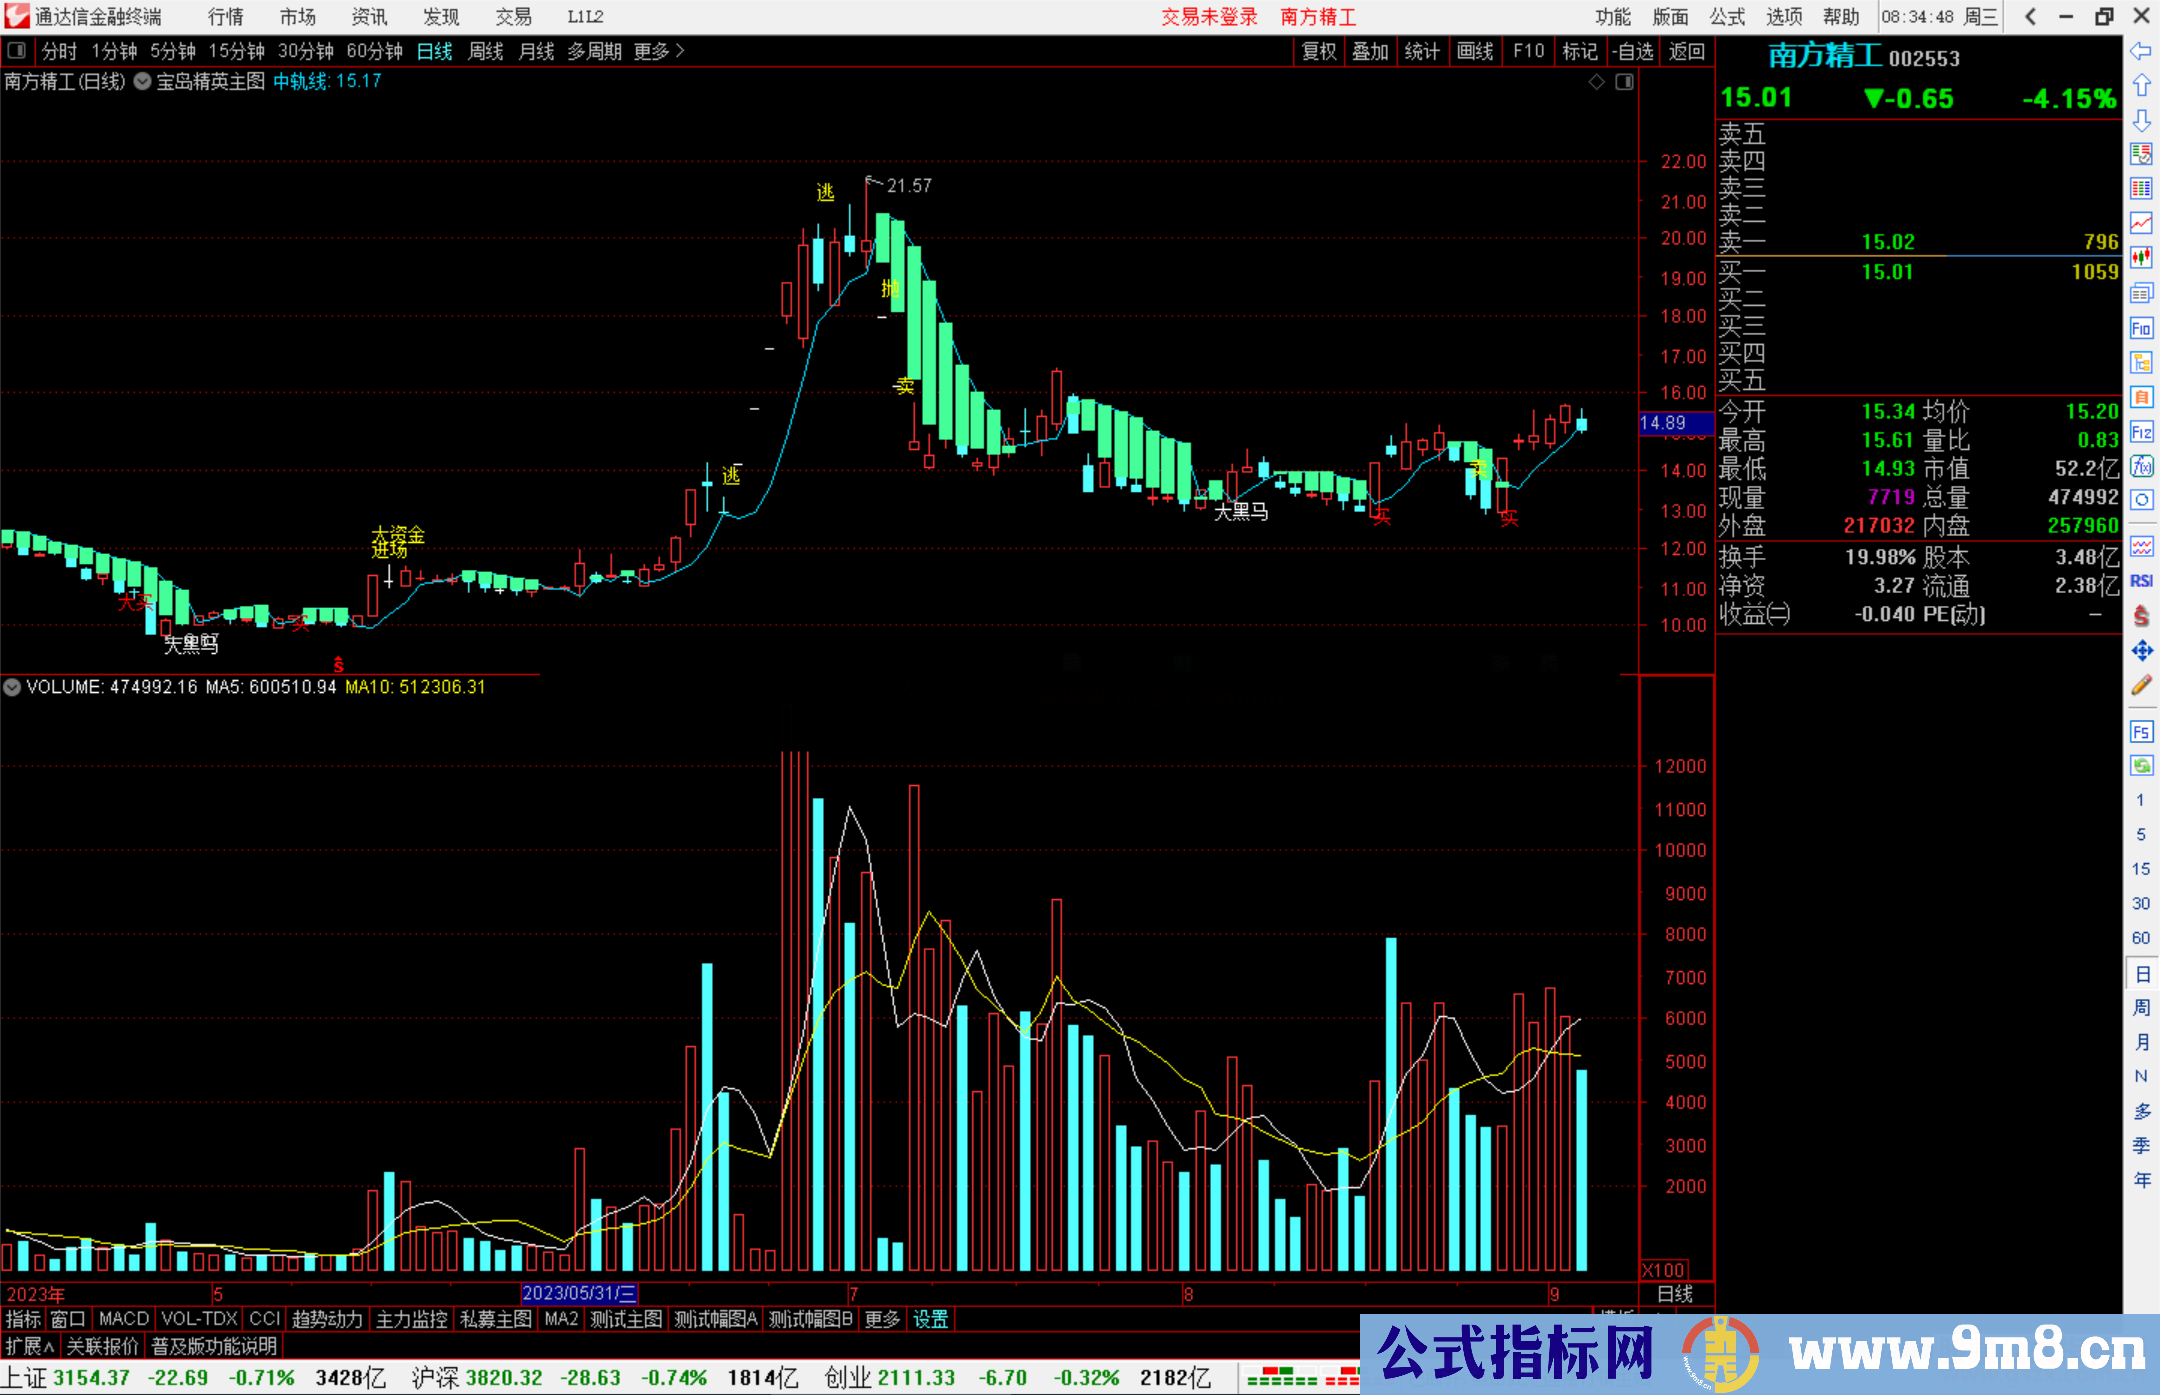This screenshot has width=2160, height=1395.
Task: Click the left arrow back icon in sidebar
Action: (2141, 51)
